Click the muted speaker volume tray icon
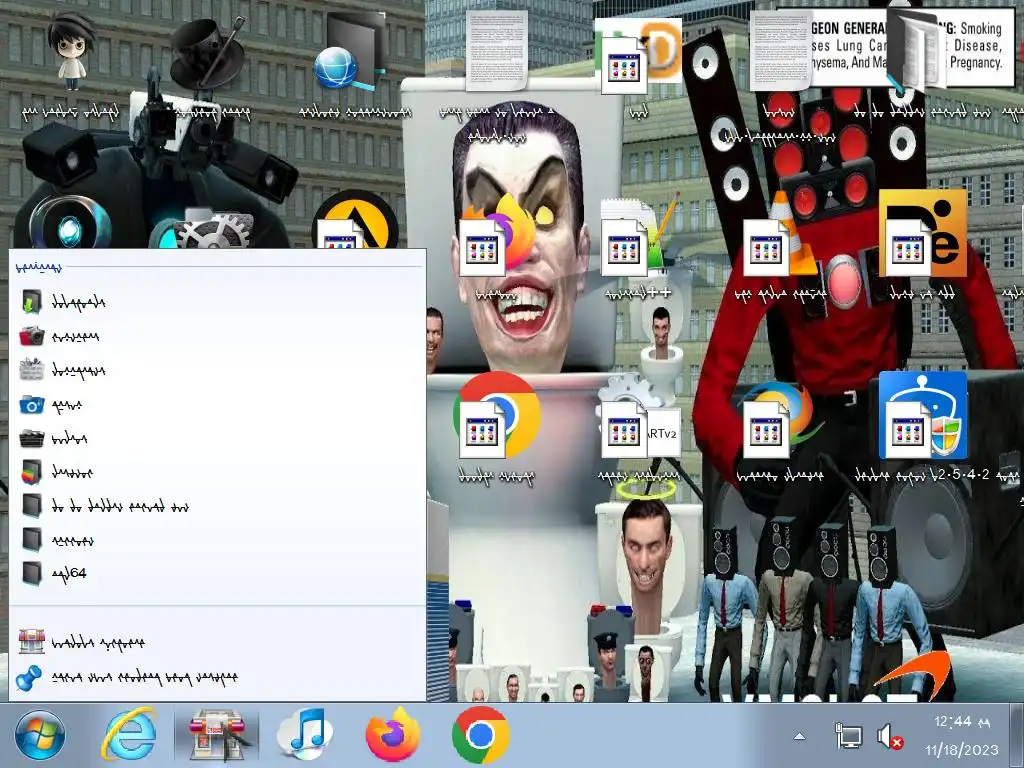This screenshot has height=768, width=1024. pos(889,737)
